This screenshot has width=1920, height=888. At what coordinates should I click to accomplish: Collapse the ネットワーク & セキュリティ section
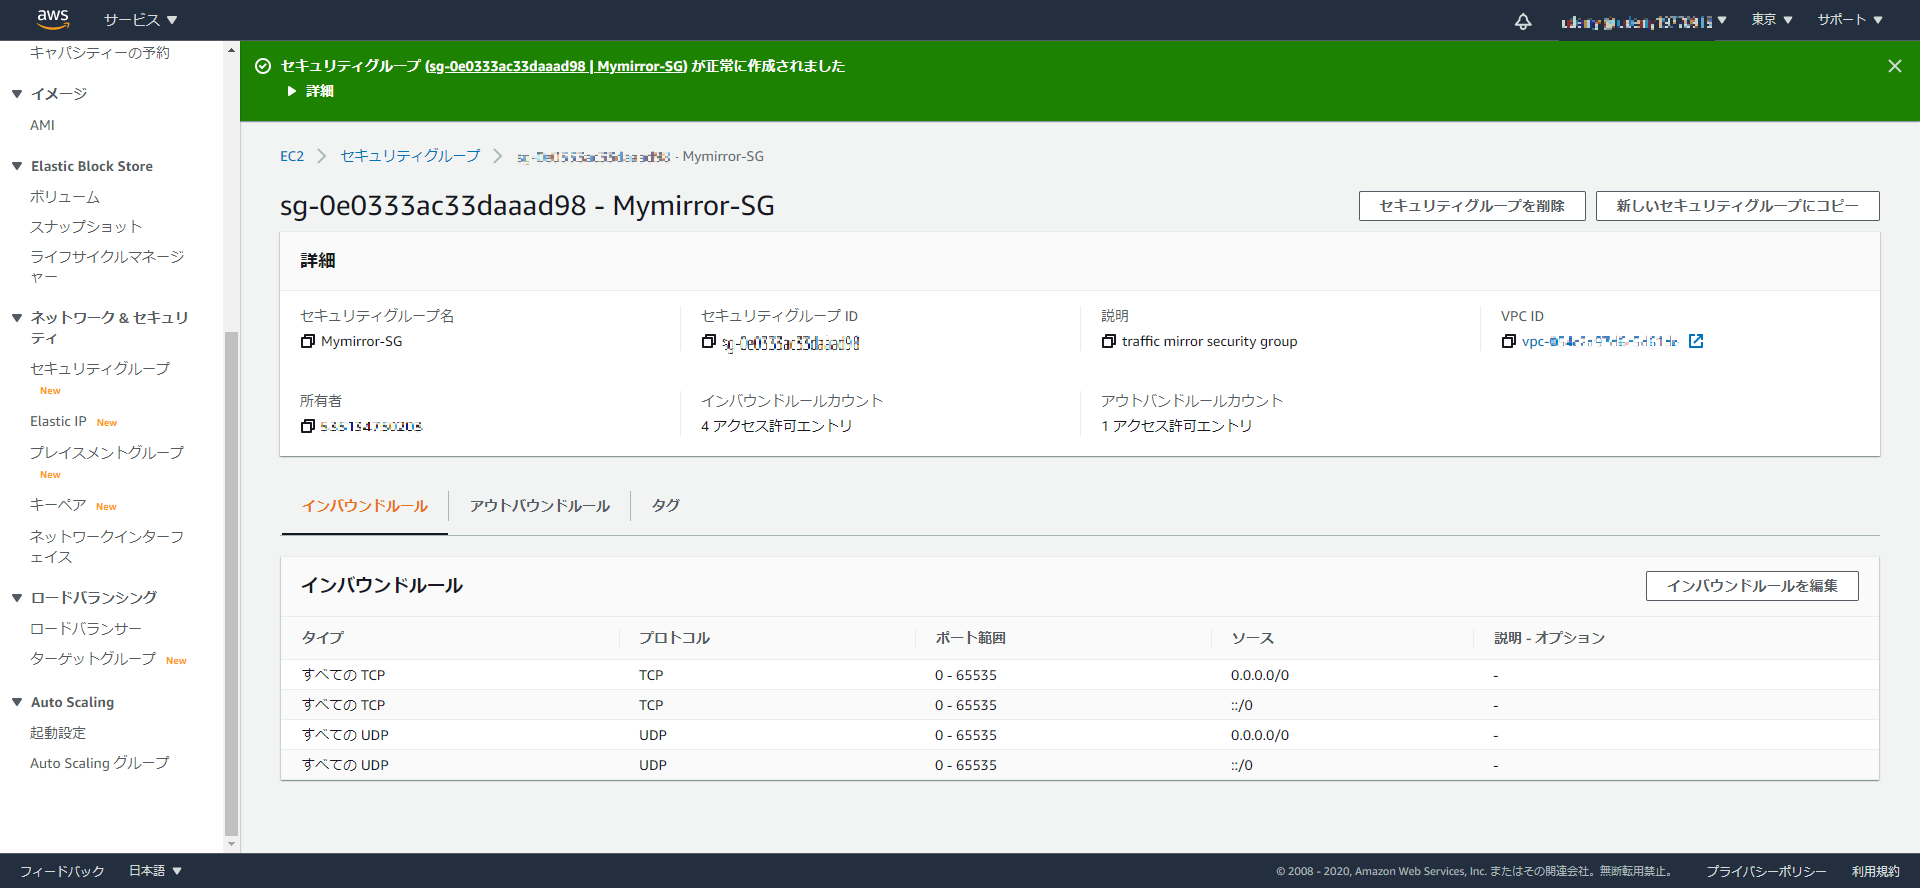pos(17,318)
